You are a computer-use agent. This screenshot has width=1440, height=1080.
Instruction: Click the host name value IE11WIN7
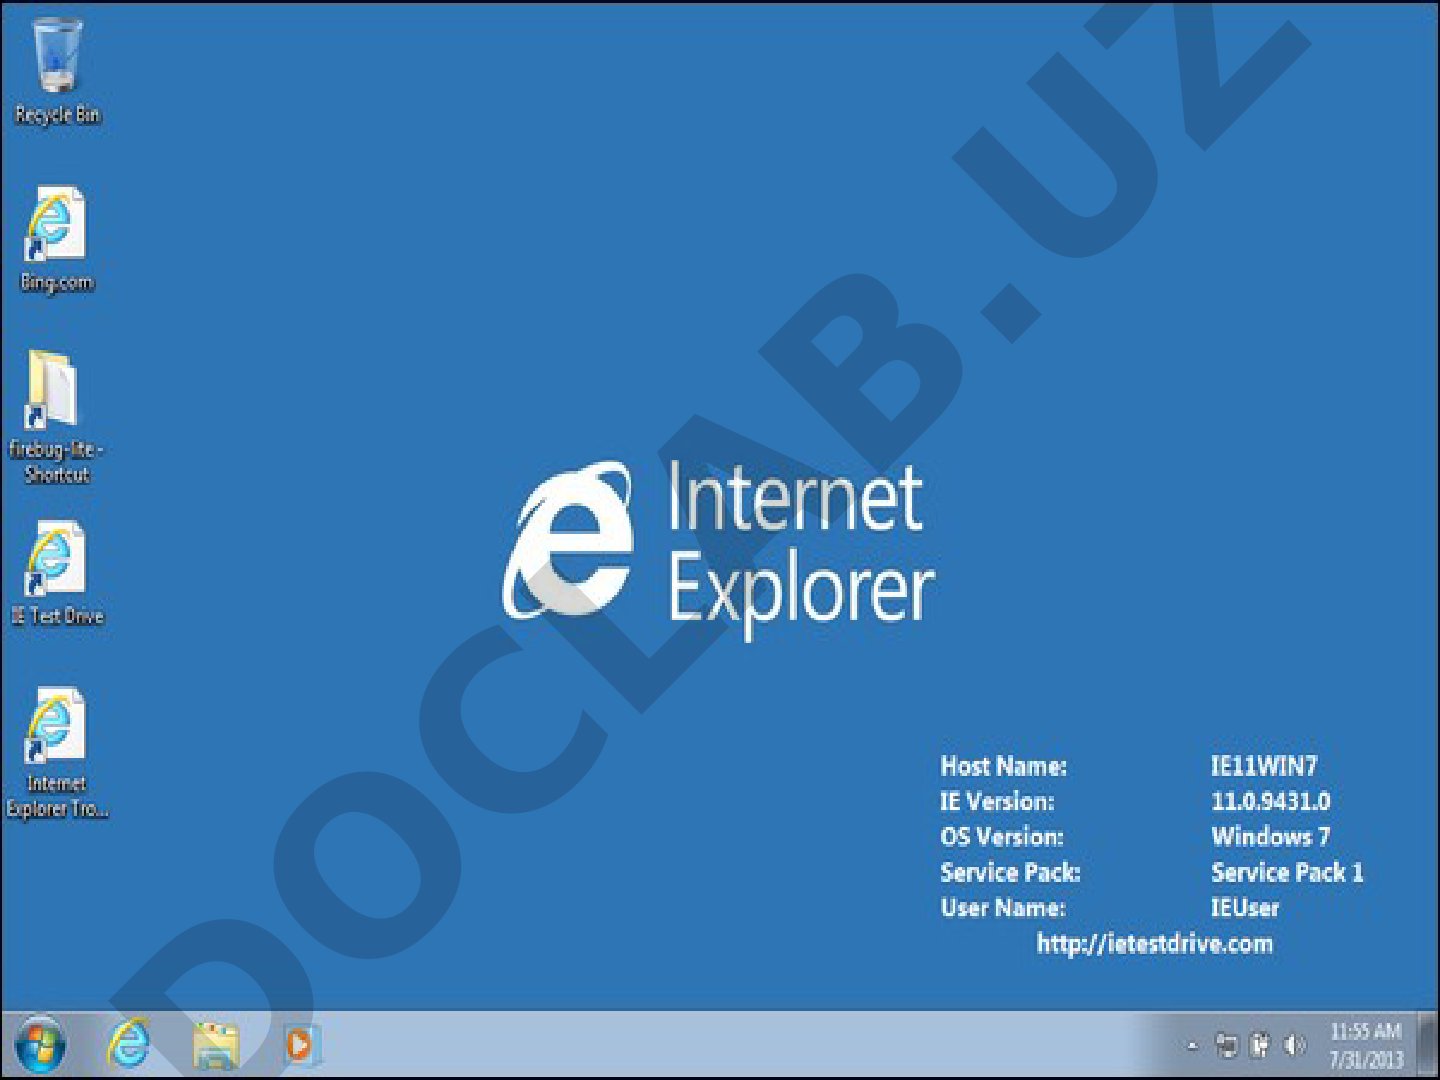click(x=1264, y=766)
